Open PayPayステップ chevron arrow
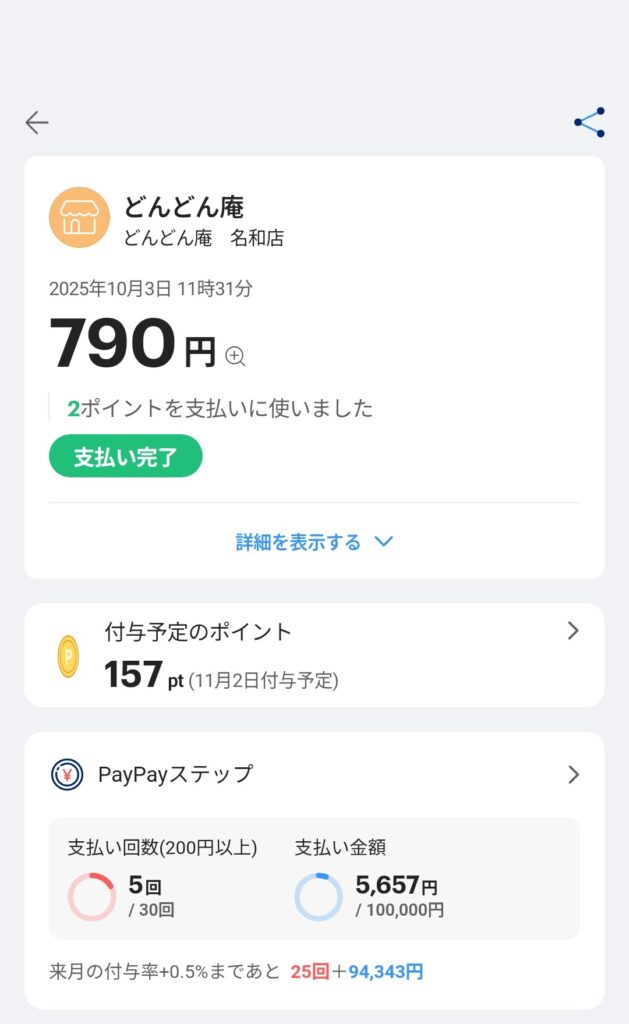The width and height of the screenshot is (629, 1024). click(x=573, y=774)
